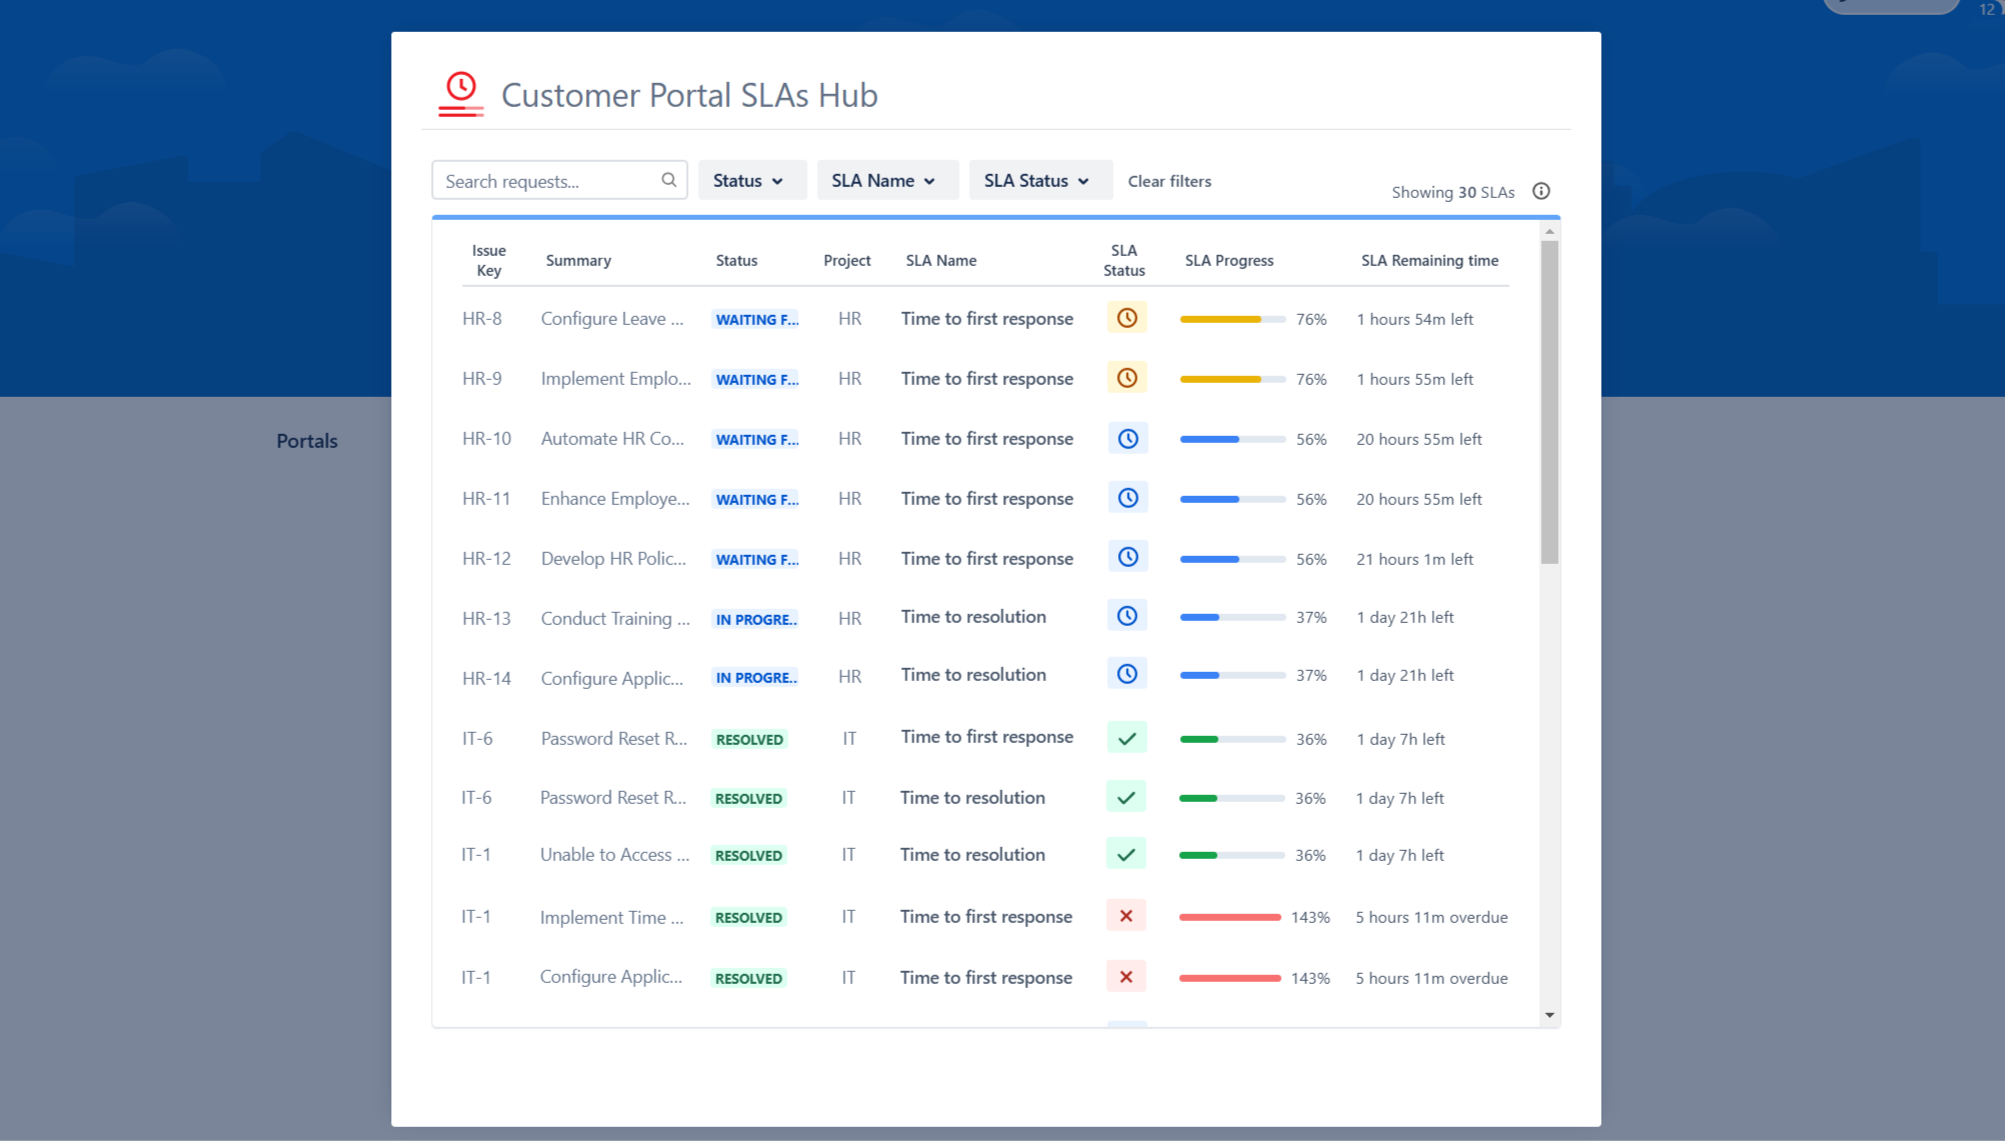The height and width of the screenshot is (1141, 2005).
Task: Open the Status filter dropdown
Action: point(750,180)
